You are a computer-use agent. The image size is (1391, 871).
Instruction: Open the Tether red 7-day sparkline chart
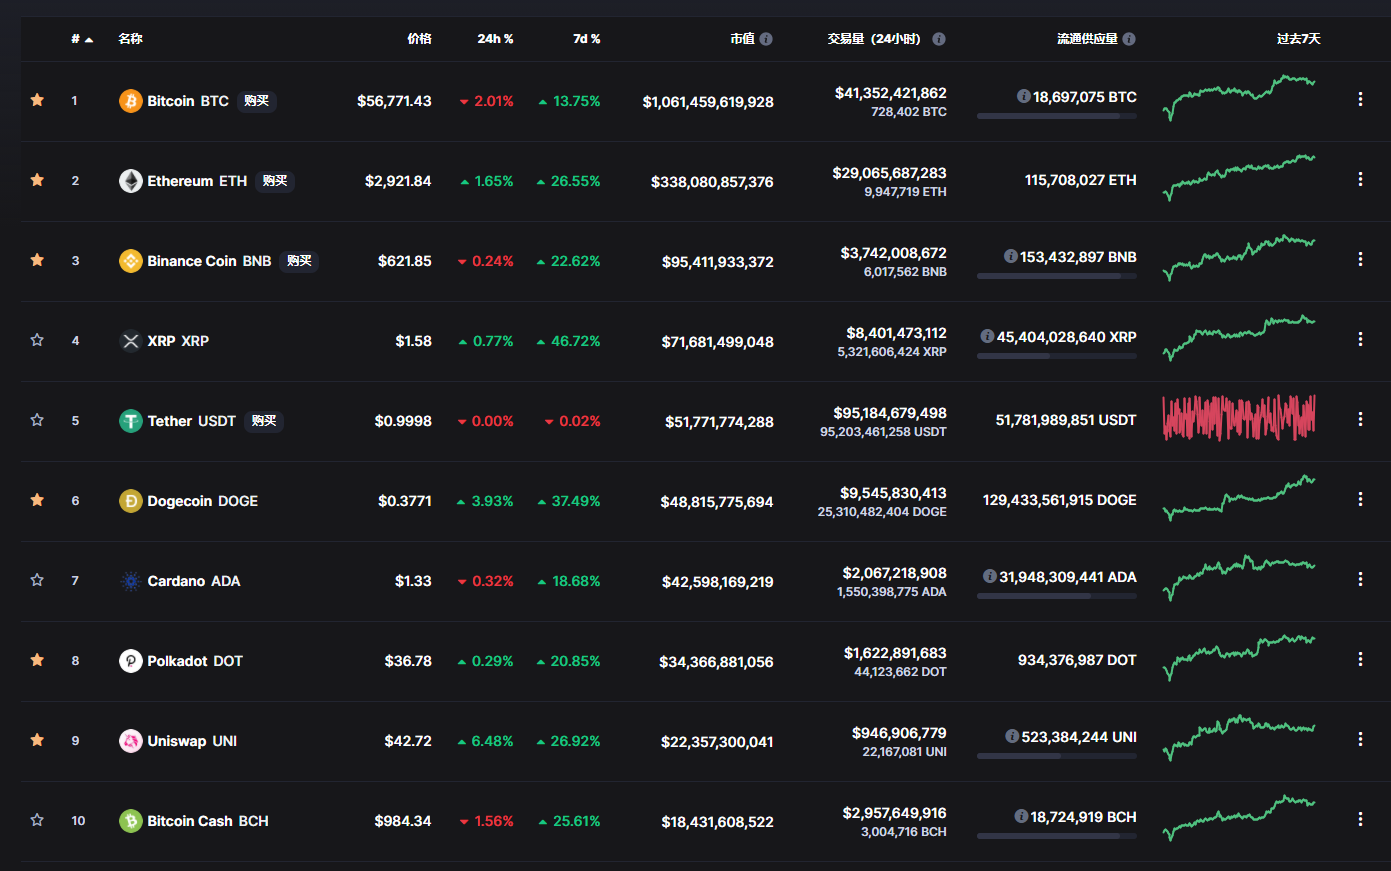click(1239, 417)
